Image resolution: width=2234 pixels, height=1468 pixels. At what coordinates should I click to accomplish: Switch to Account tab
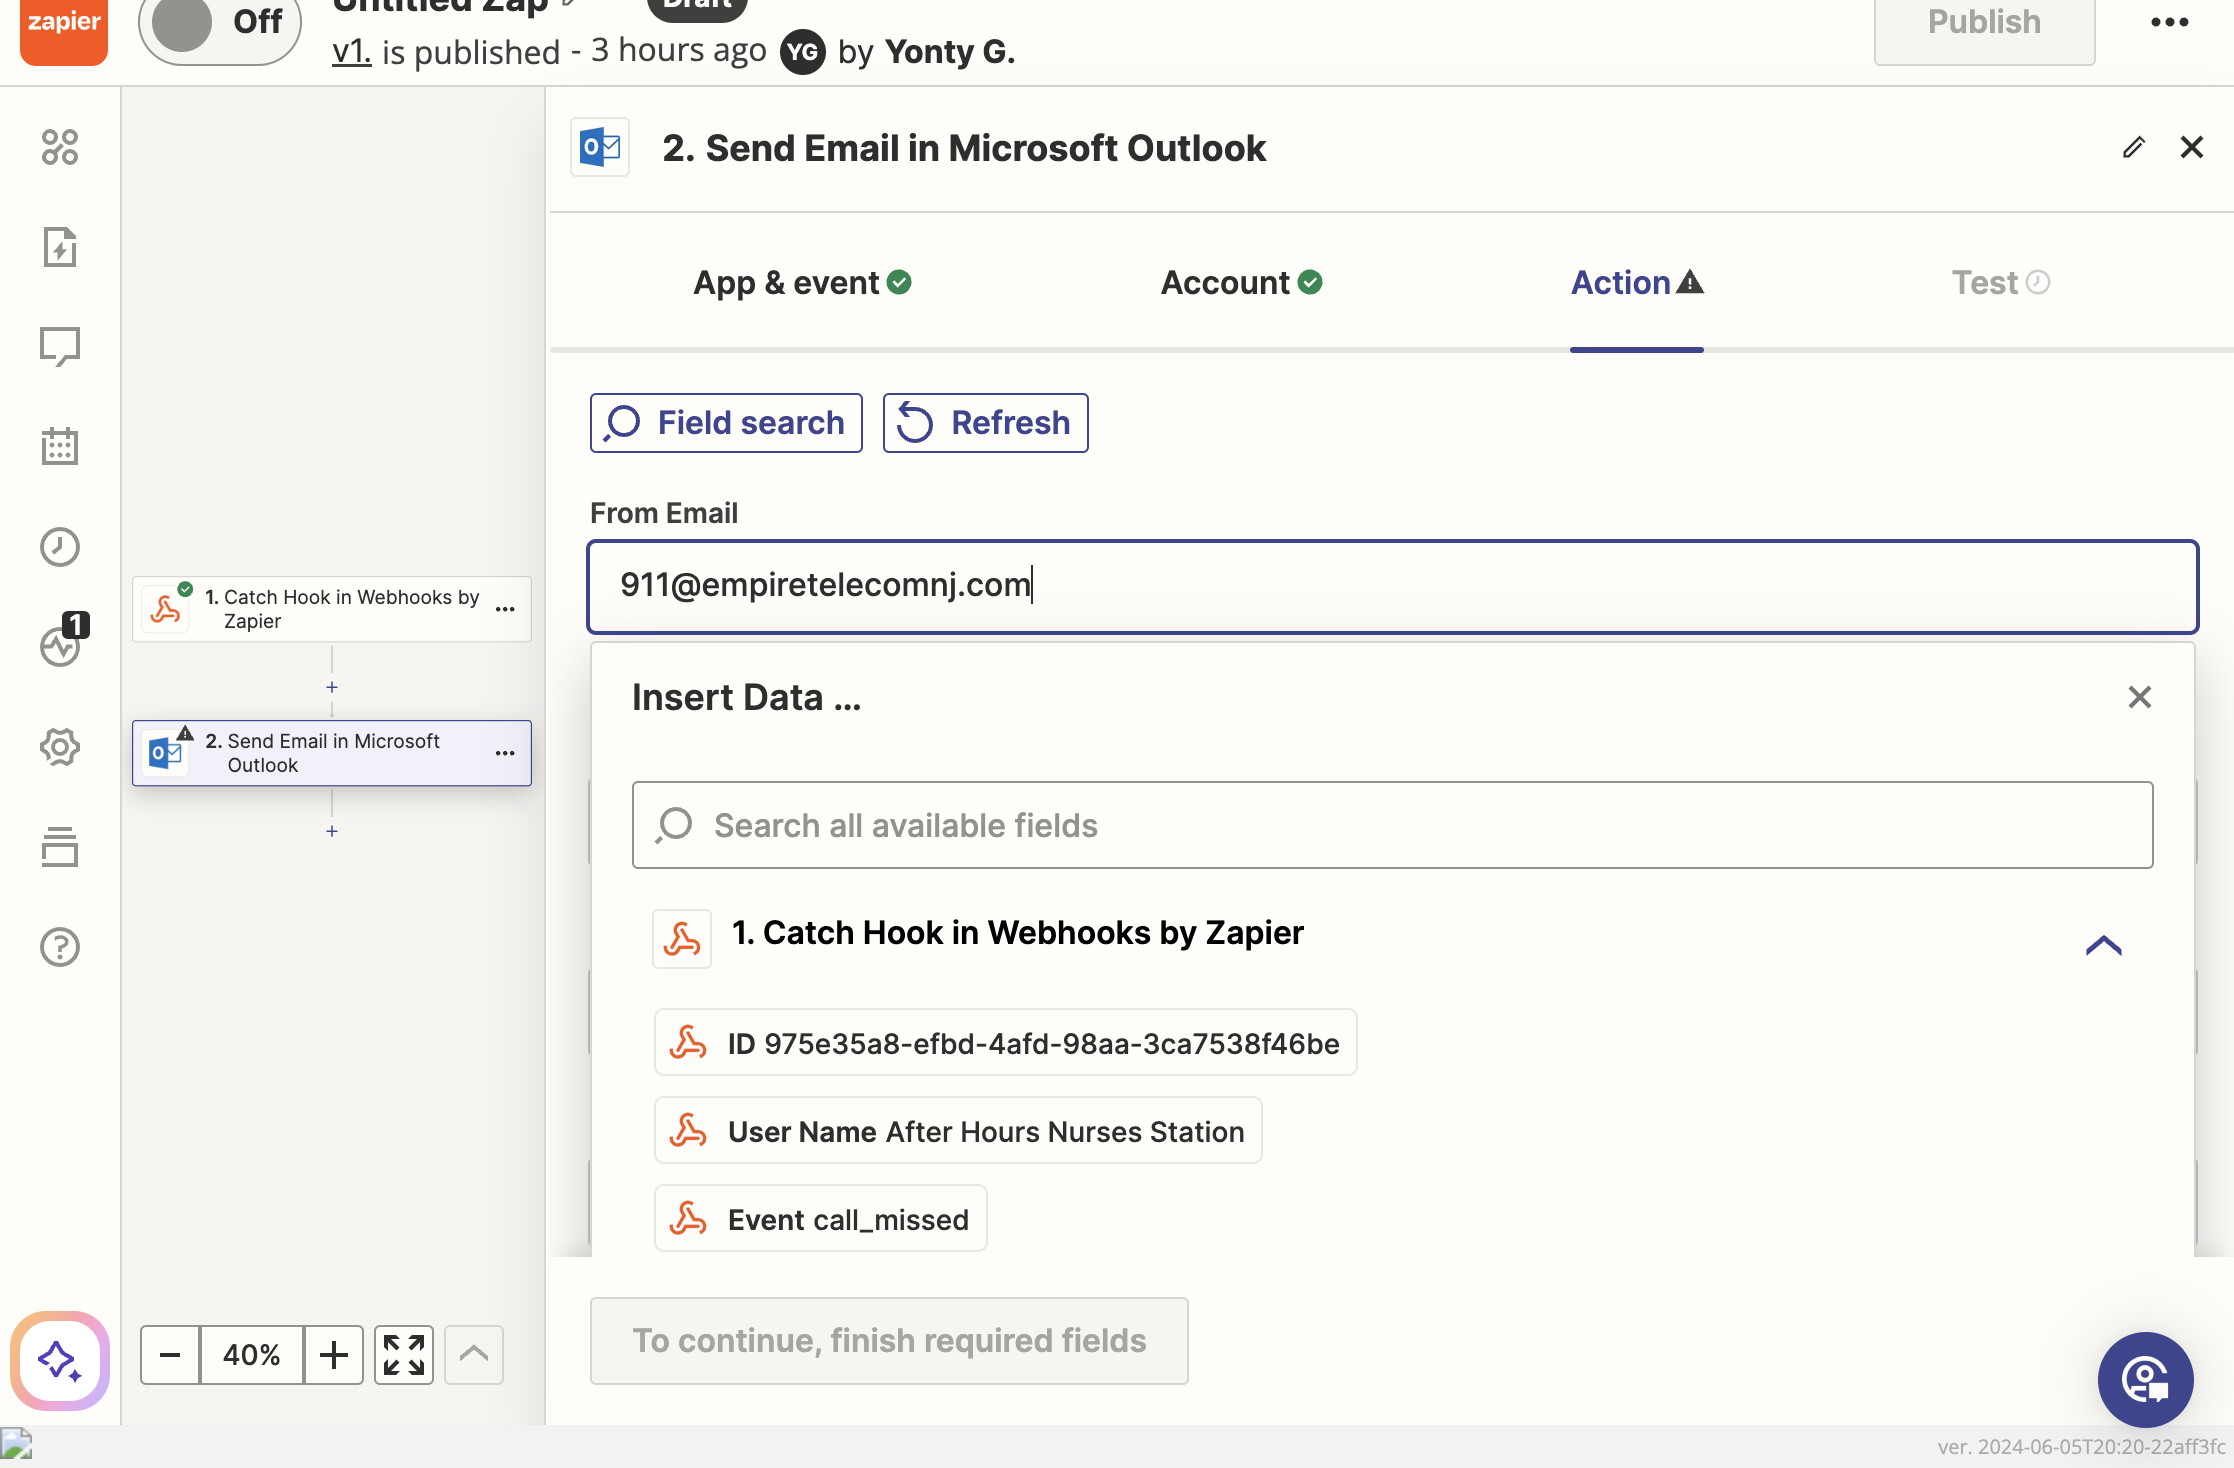[x=1241, y=283]
